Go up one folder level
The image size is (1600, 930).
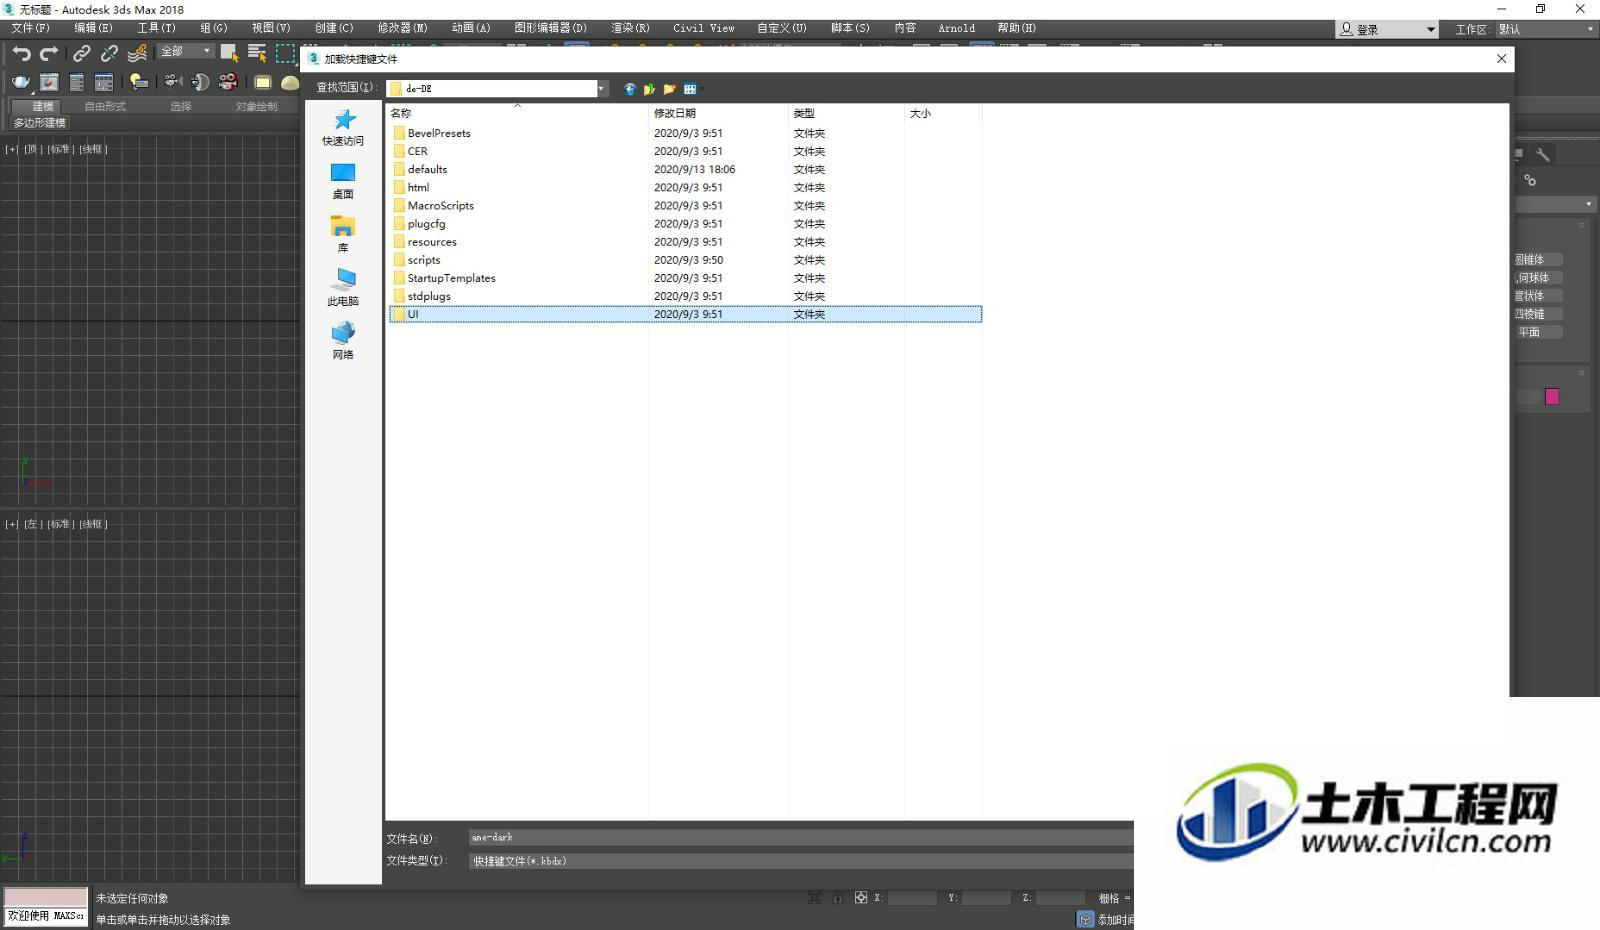[x=650, y=89]
